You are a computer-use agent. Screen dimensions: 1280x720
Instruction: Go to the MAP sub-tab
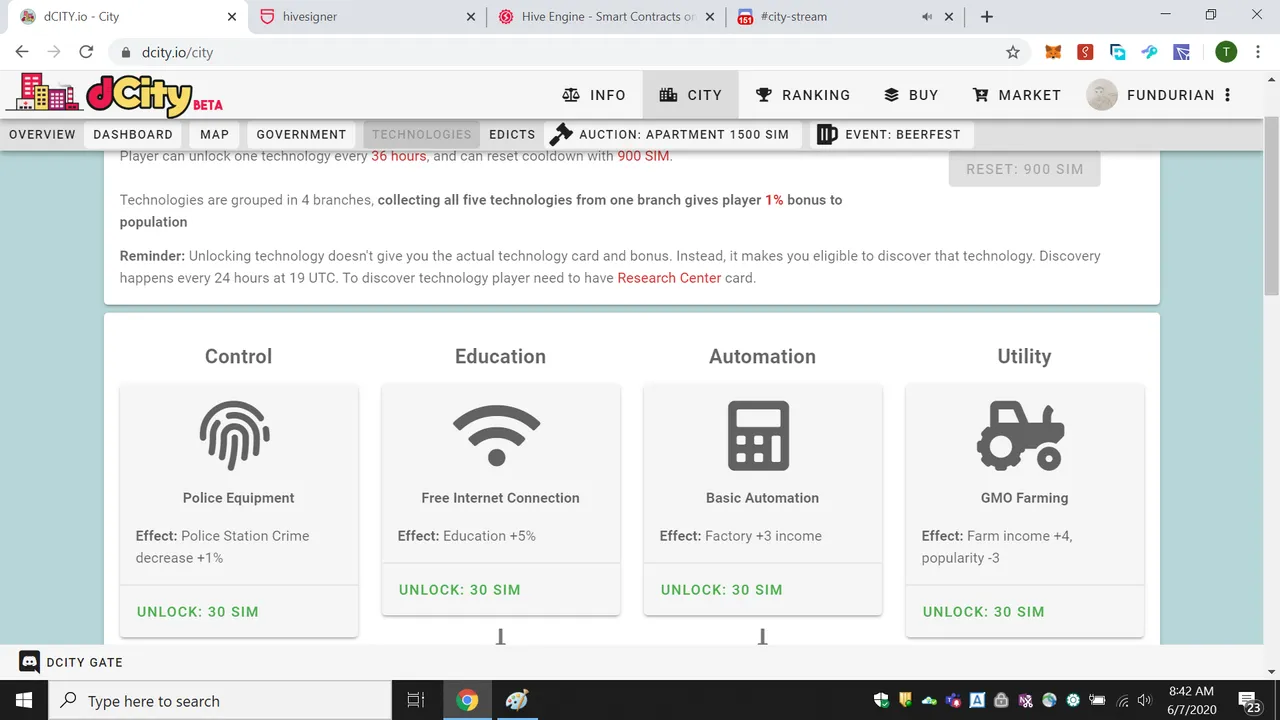click(x=214, y=134)
